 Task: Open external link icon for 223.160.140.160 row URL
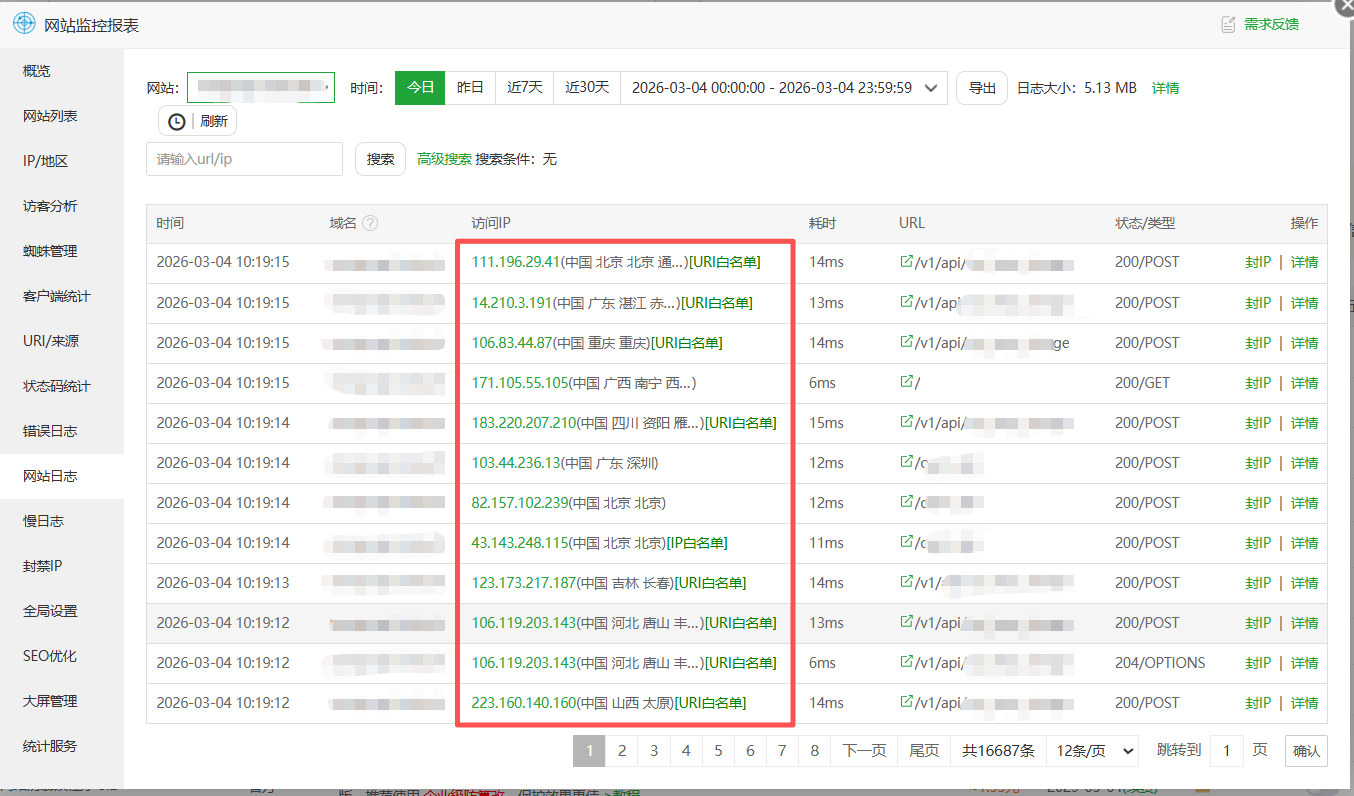coord(907,702)
